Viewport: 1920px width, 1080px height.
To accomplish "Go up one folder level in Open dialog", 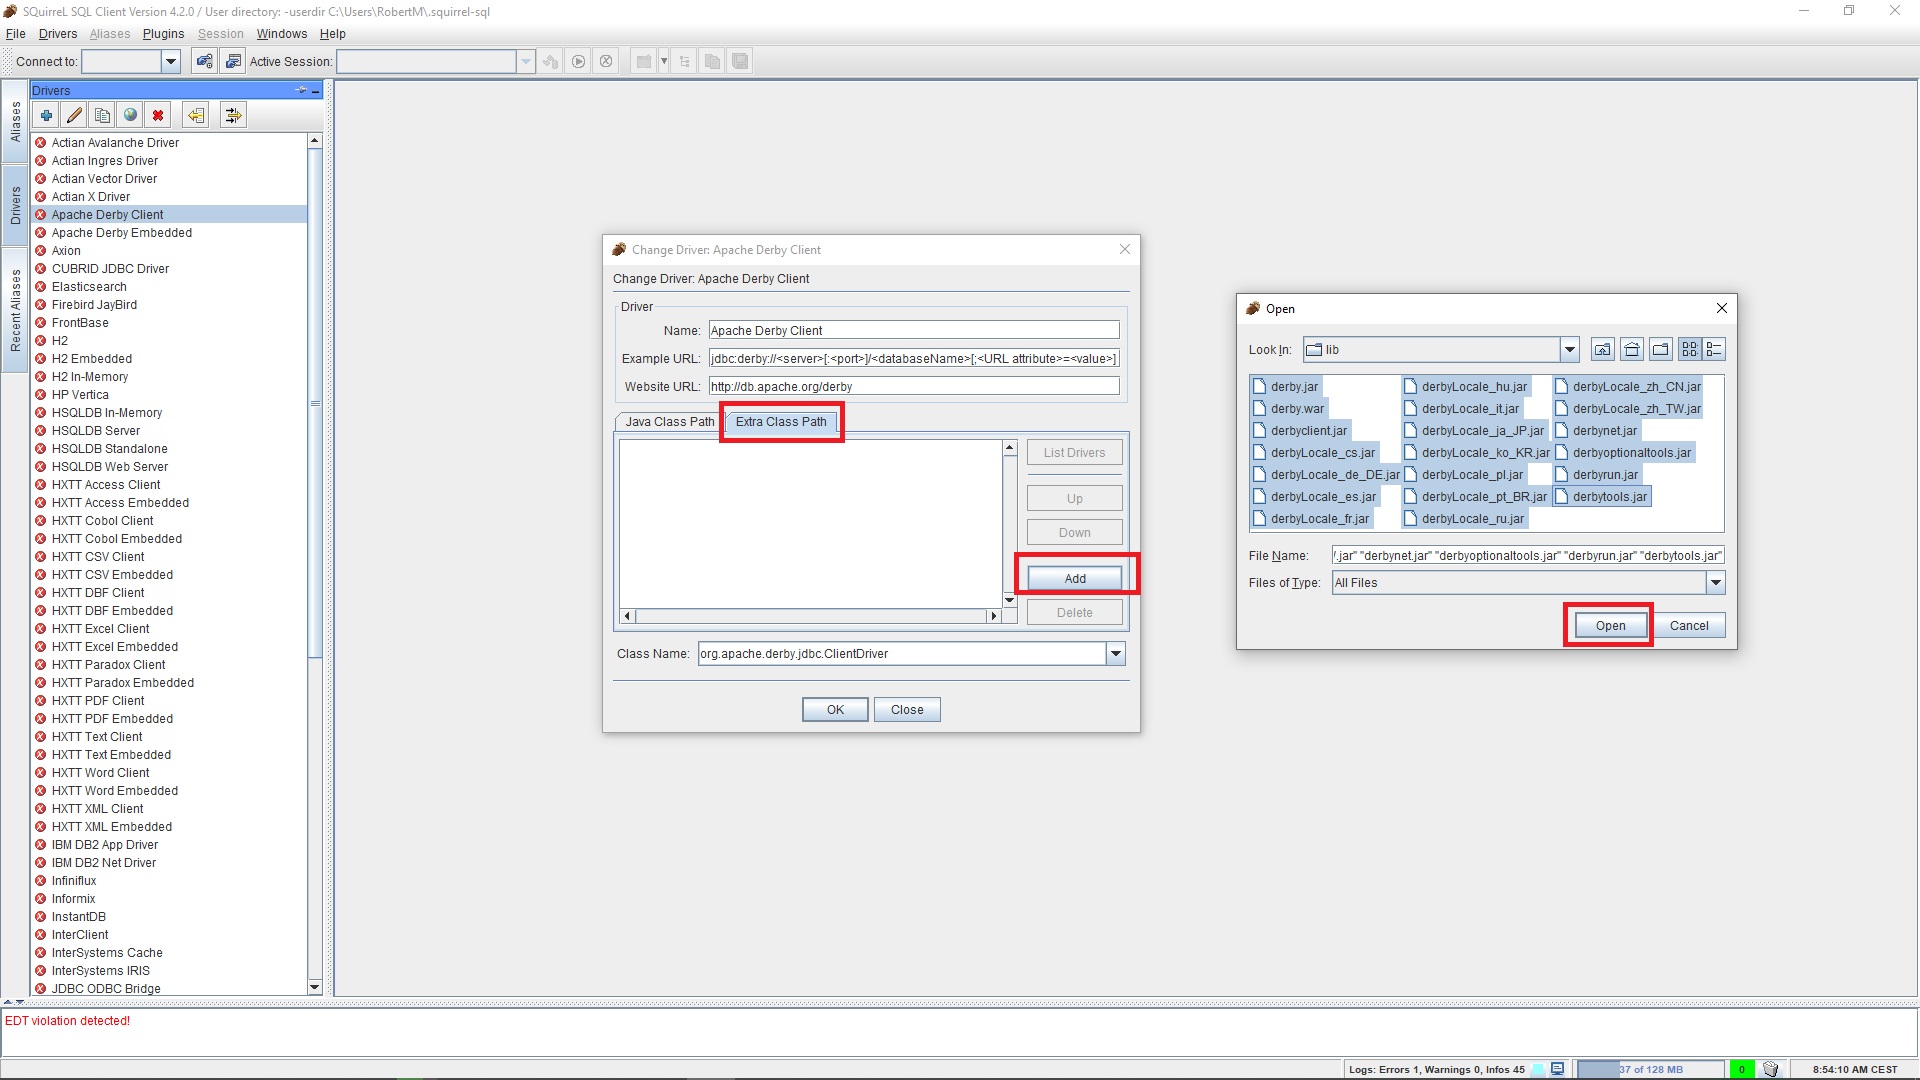I will click(x=1603, y=350).
